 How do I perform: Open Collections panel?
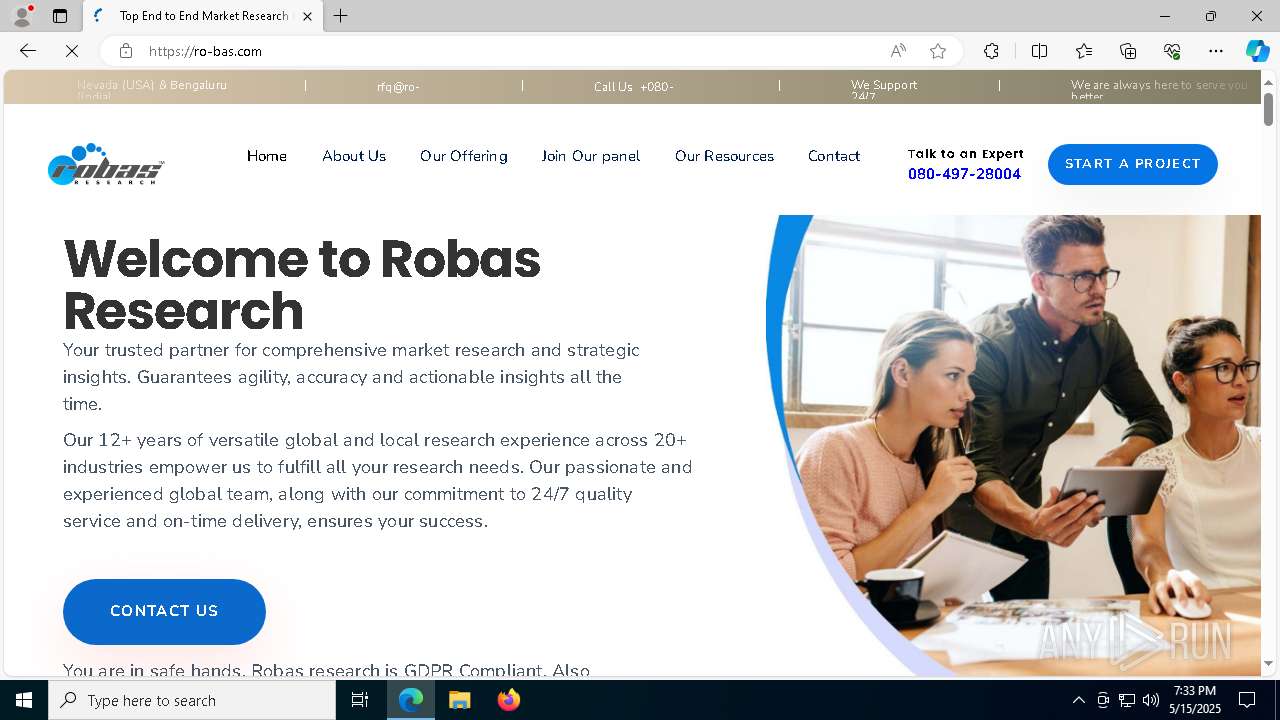click(x=1128, y=51)
